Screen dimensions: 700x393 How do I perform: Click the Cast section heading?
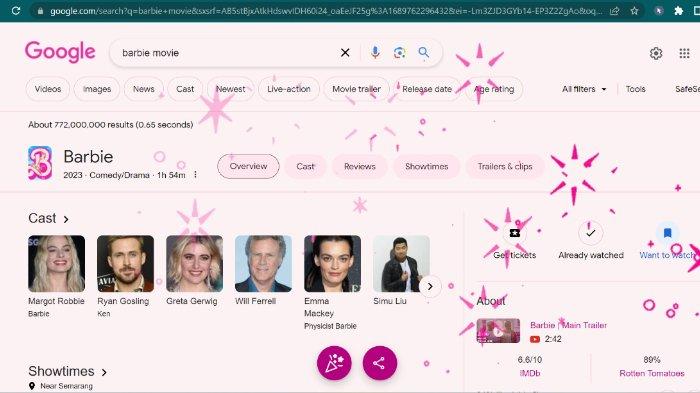42,218
